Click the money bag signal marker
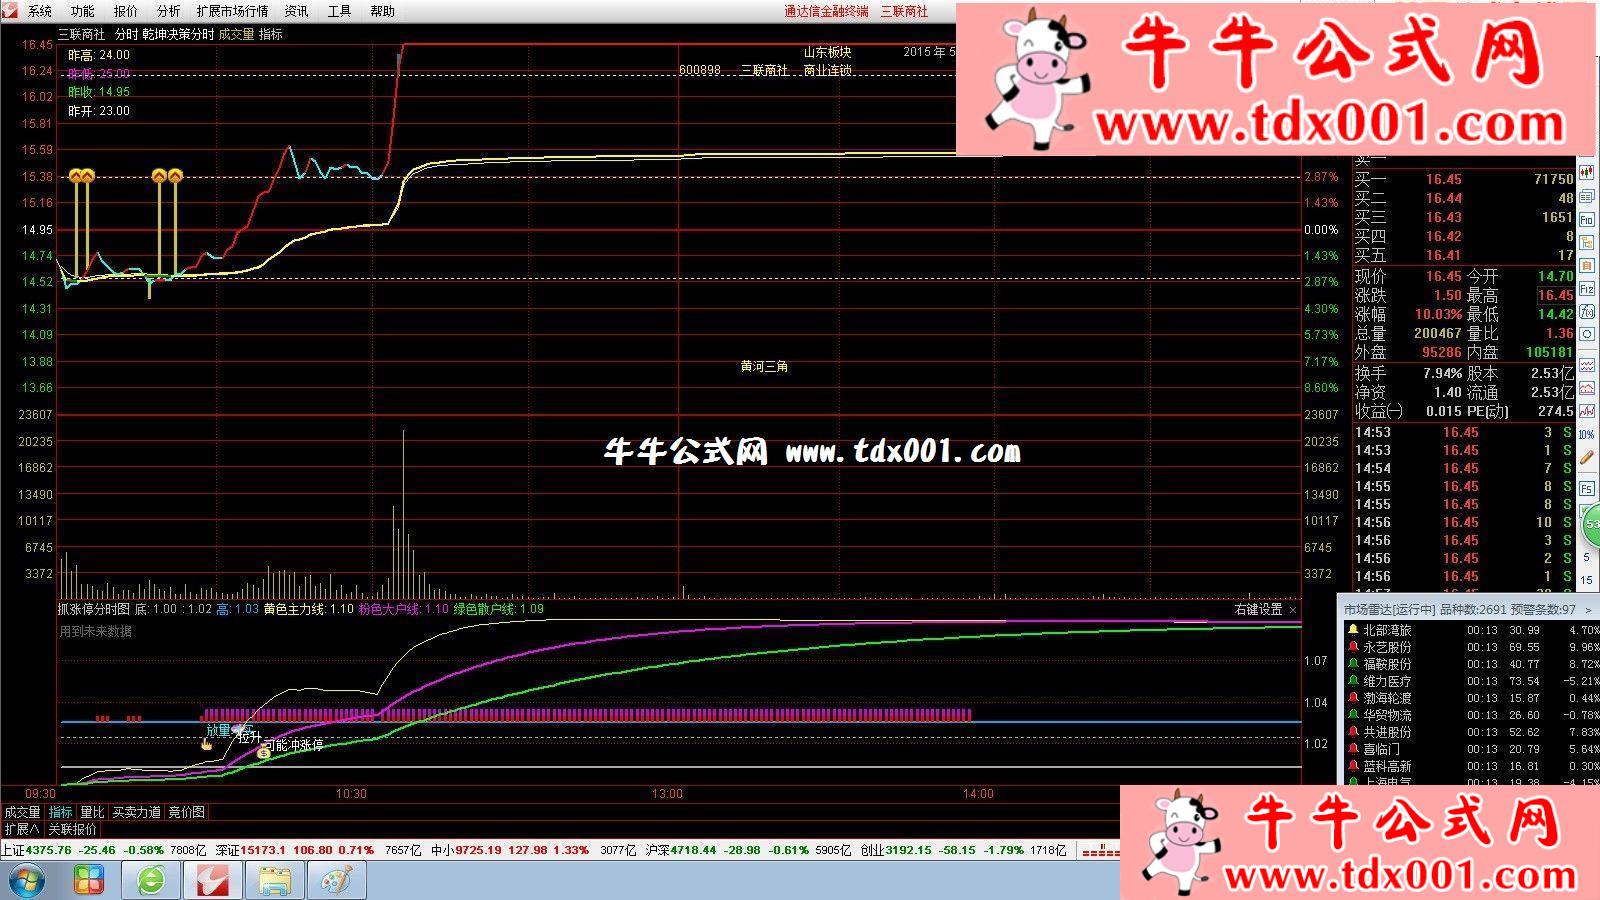The height and width of the screenshot is (900, 1600). [263, 751]
